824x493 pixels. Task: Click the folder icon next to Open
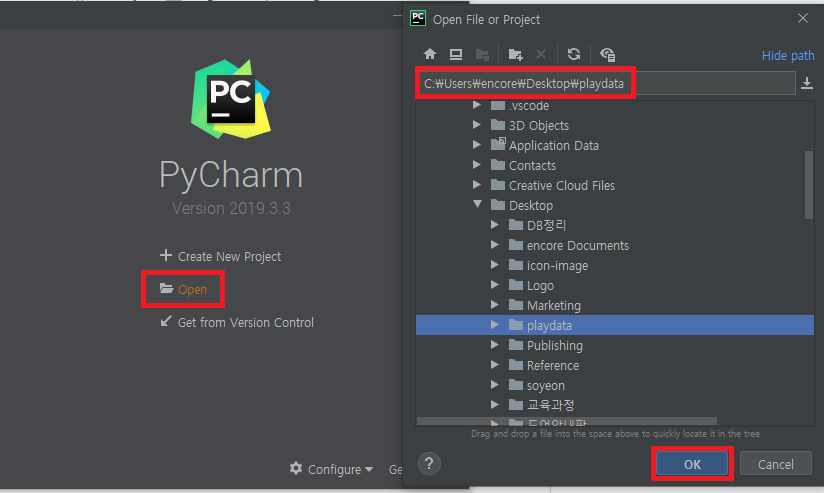click(167, 289)
